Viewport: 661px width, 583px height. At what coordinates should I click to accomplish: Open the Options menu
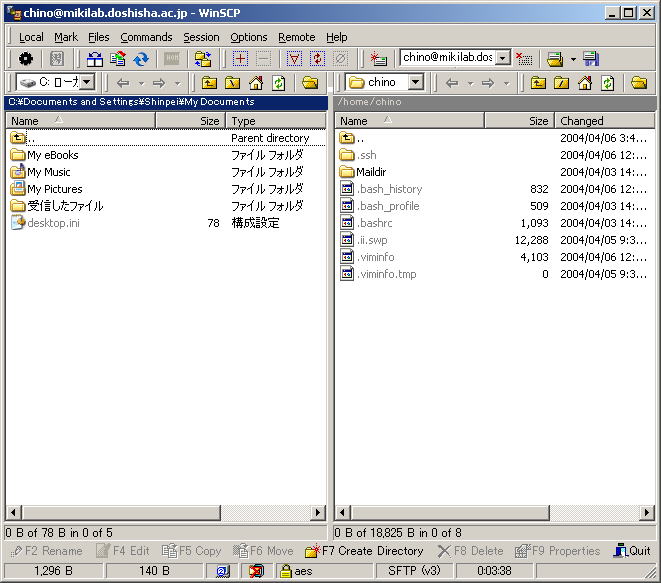coord(249,37)
